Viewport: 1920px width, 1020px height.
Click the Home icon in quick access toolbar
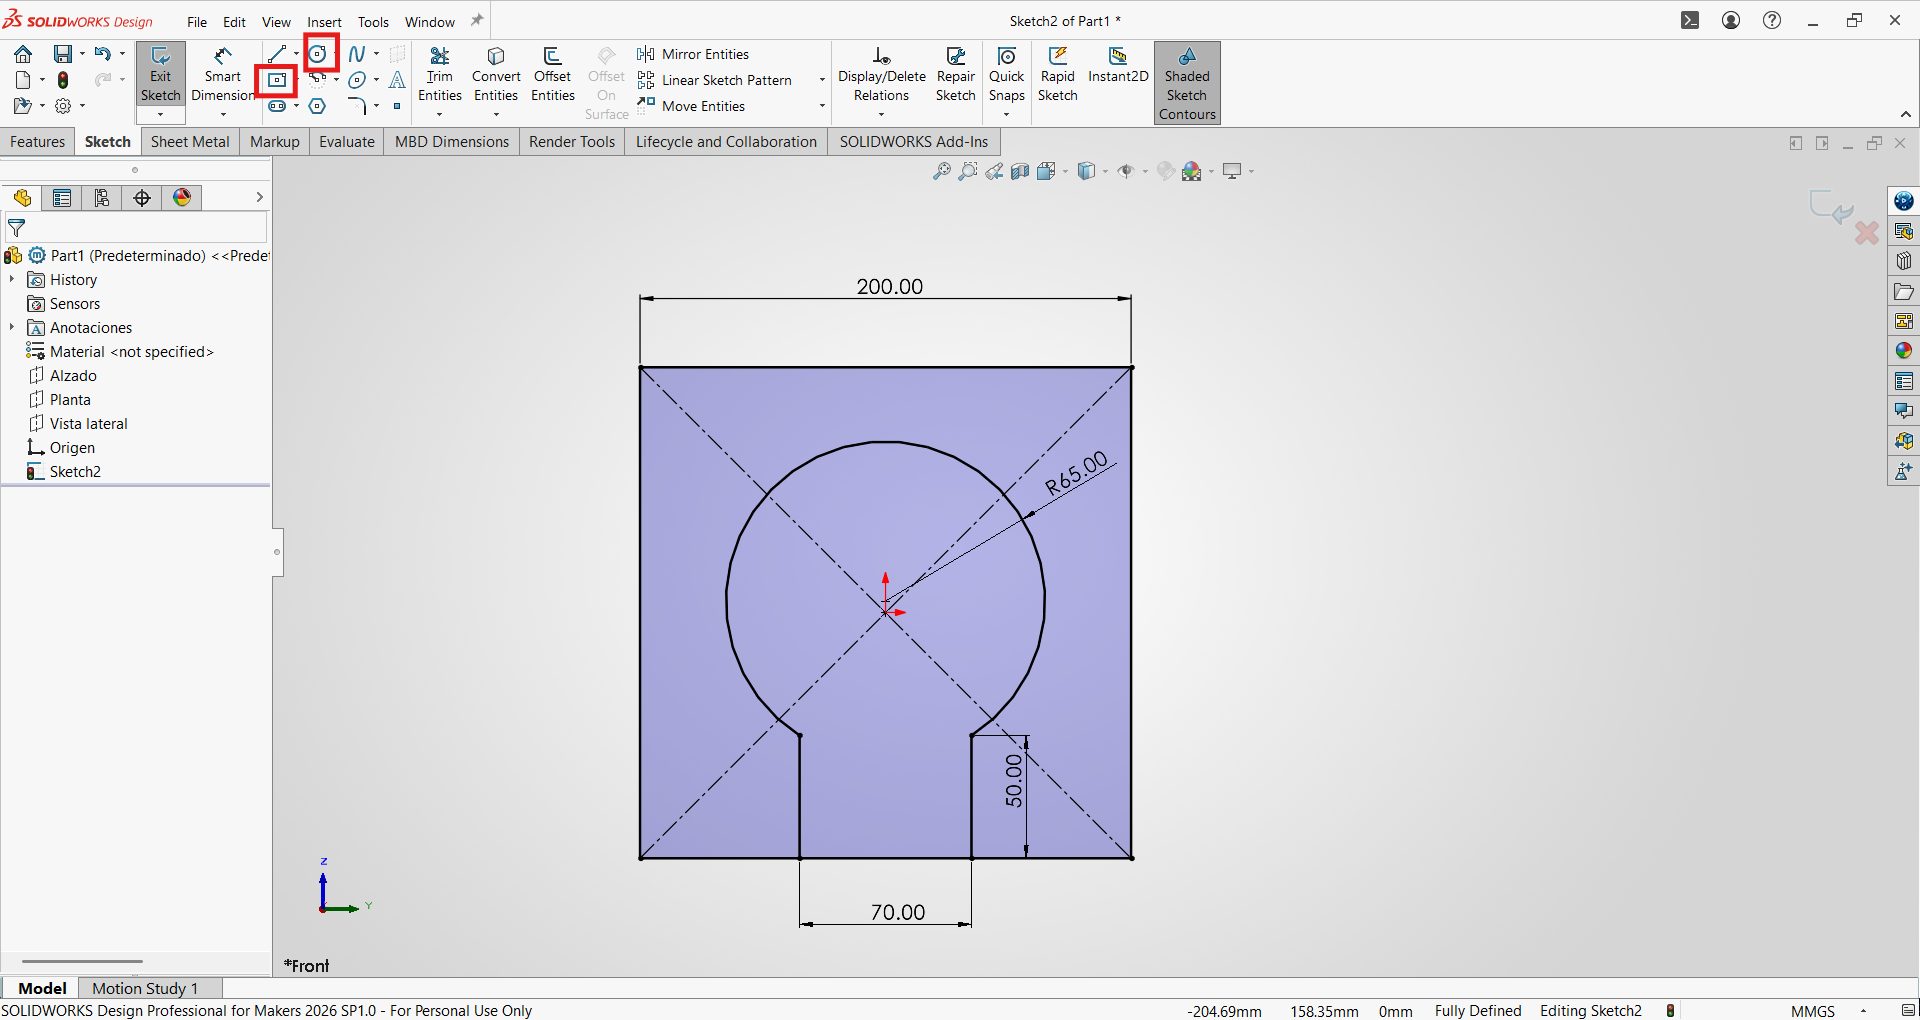(23, 54)
